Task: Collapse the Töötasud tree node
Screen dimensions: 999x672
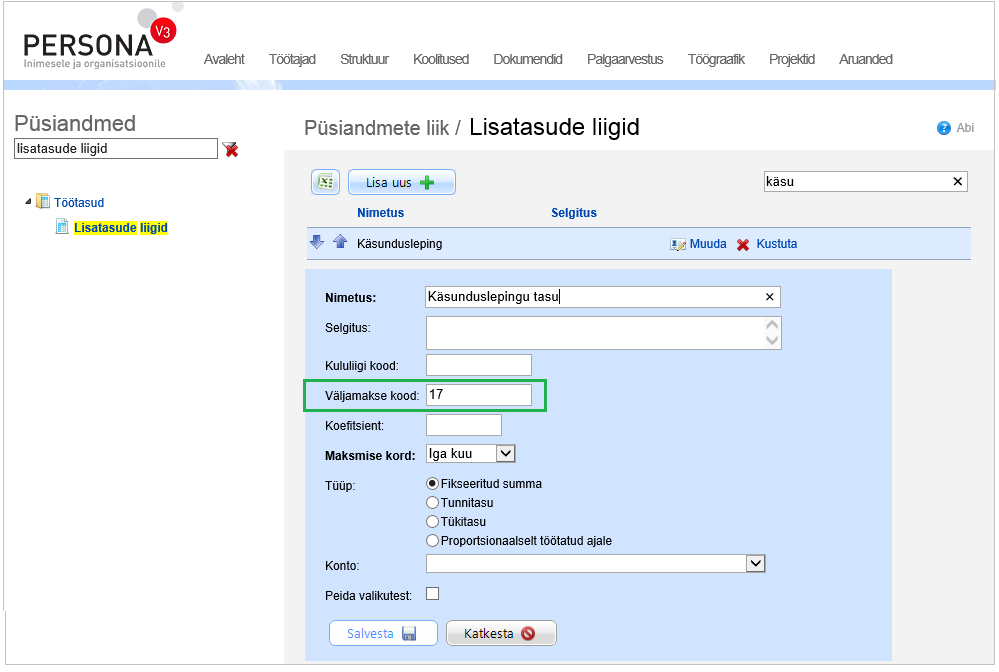Action: click(x=28, y=202)
